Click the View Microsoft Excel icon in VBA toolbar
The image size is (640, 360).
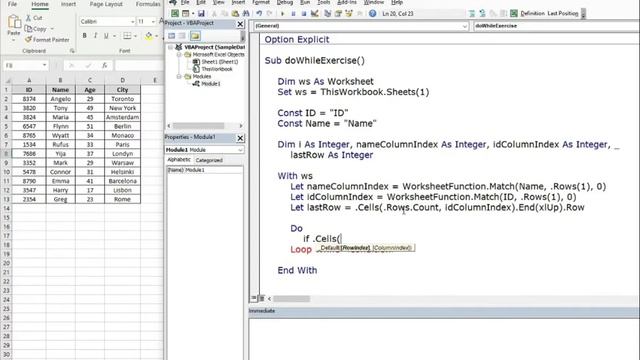click(x=175, y=13)
